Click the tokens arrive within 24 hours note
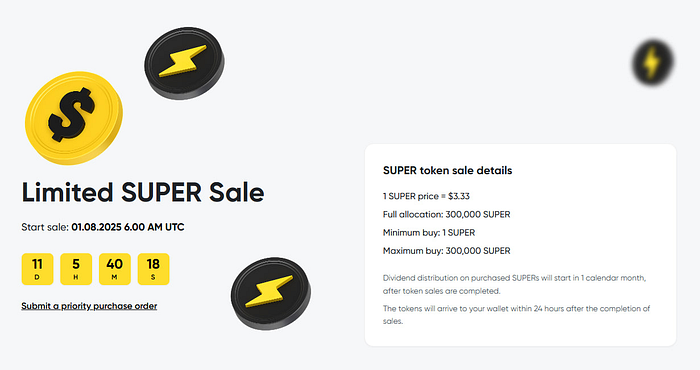Image resolution: width=700 pixels, height=370 pixels. 517,315
